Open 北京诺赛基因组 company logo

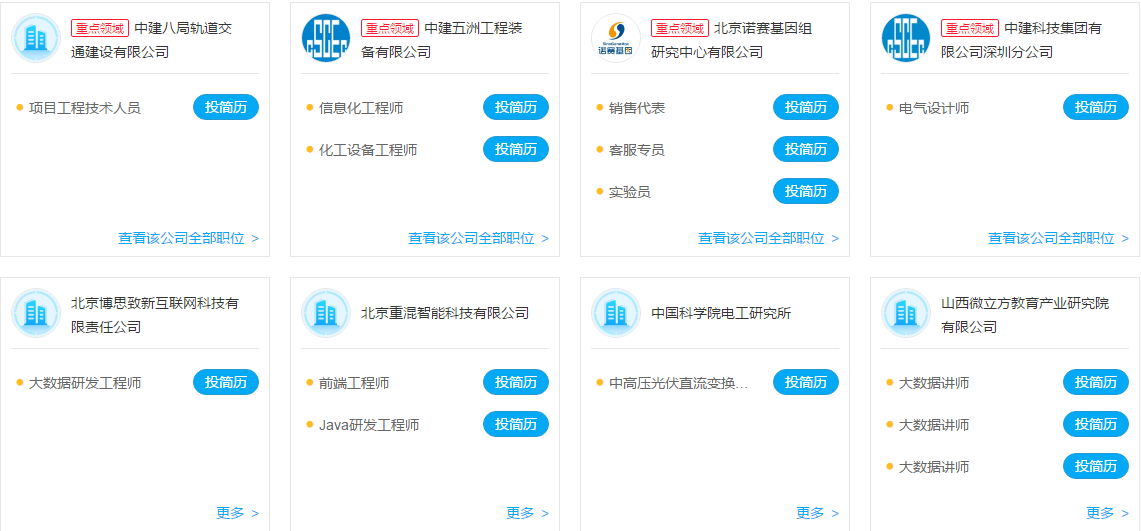(616, 38)
